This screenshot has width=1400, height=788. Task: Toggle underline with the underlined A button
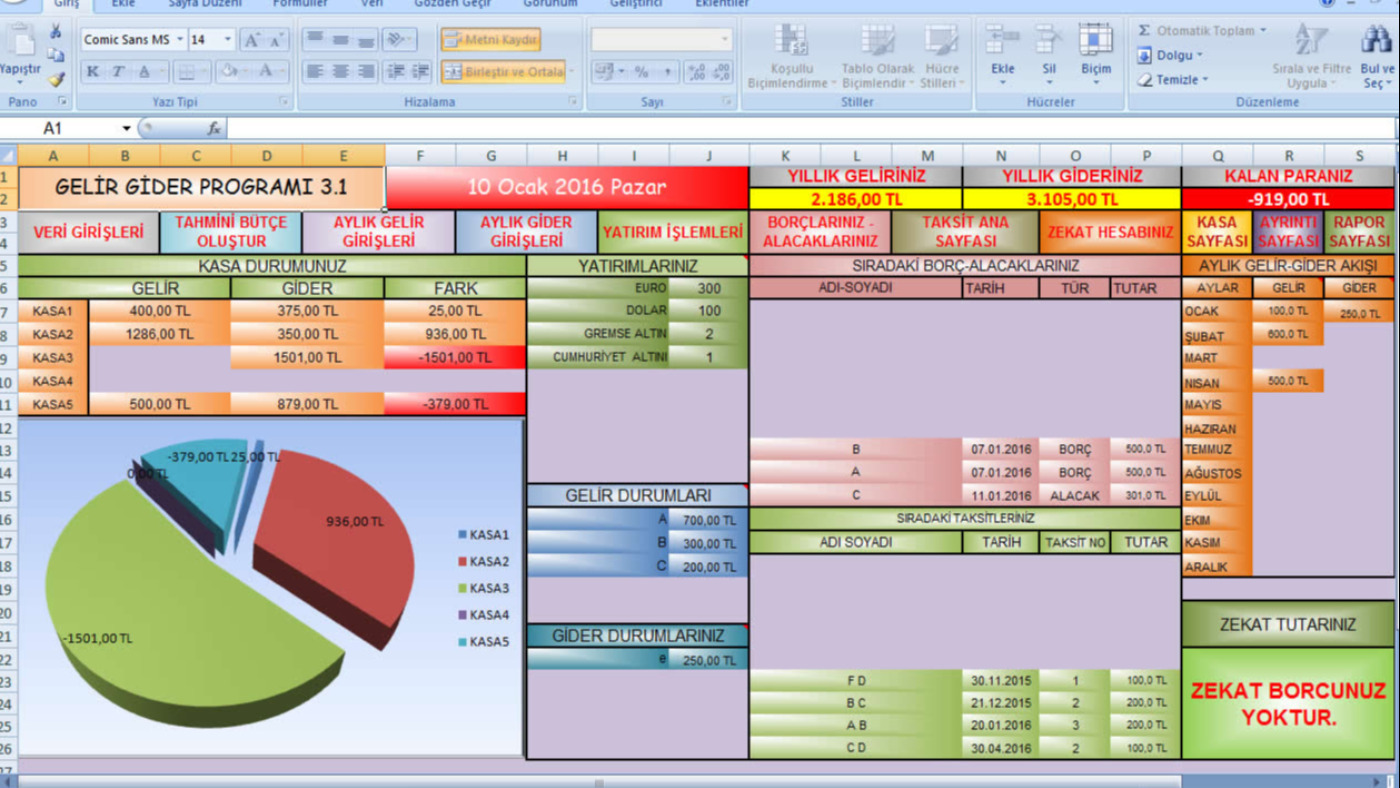(x=144, y=71)
